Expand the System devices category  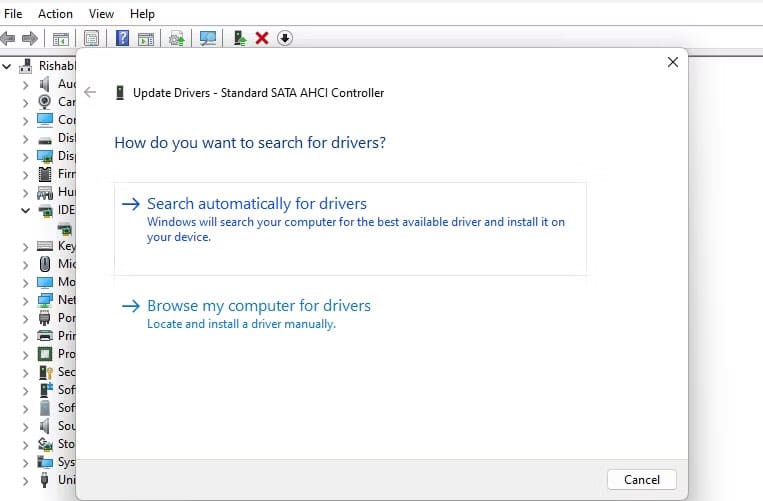click(25, 463)
